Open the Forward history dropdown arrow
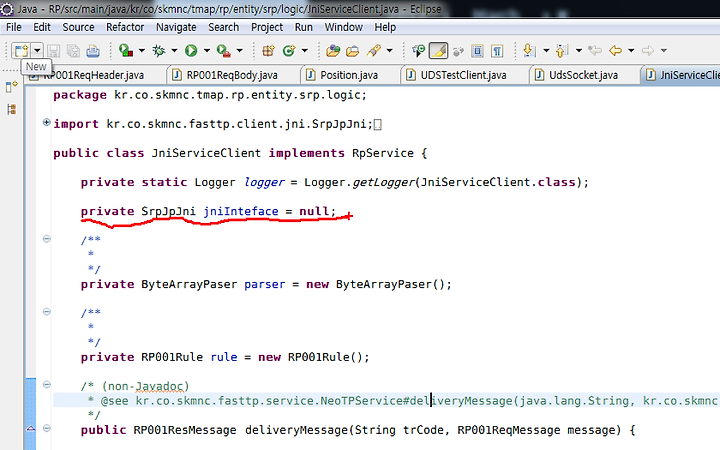 (664, 51)
